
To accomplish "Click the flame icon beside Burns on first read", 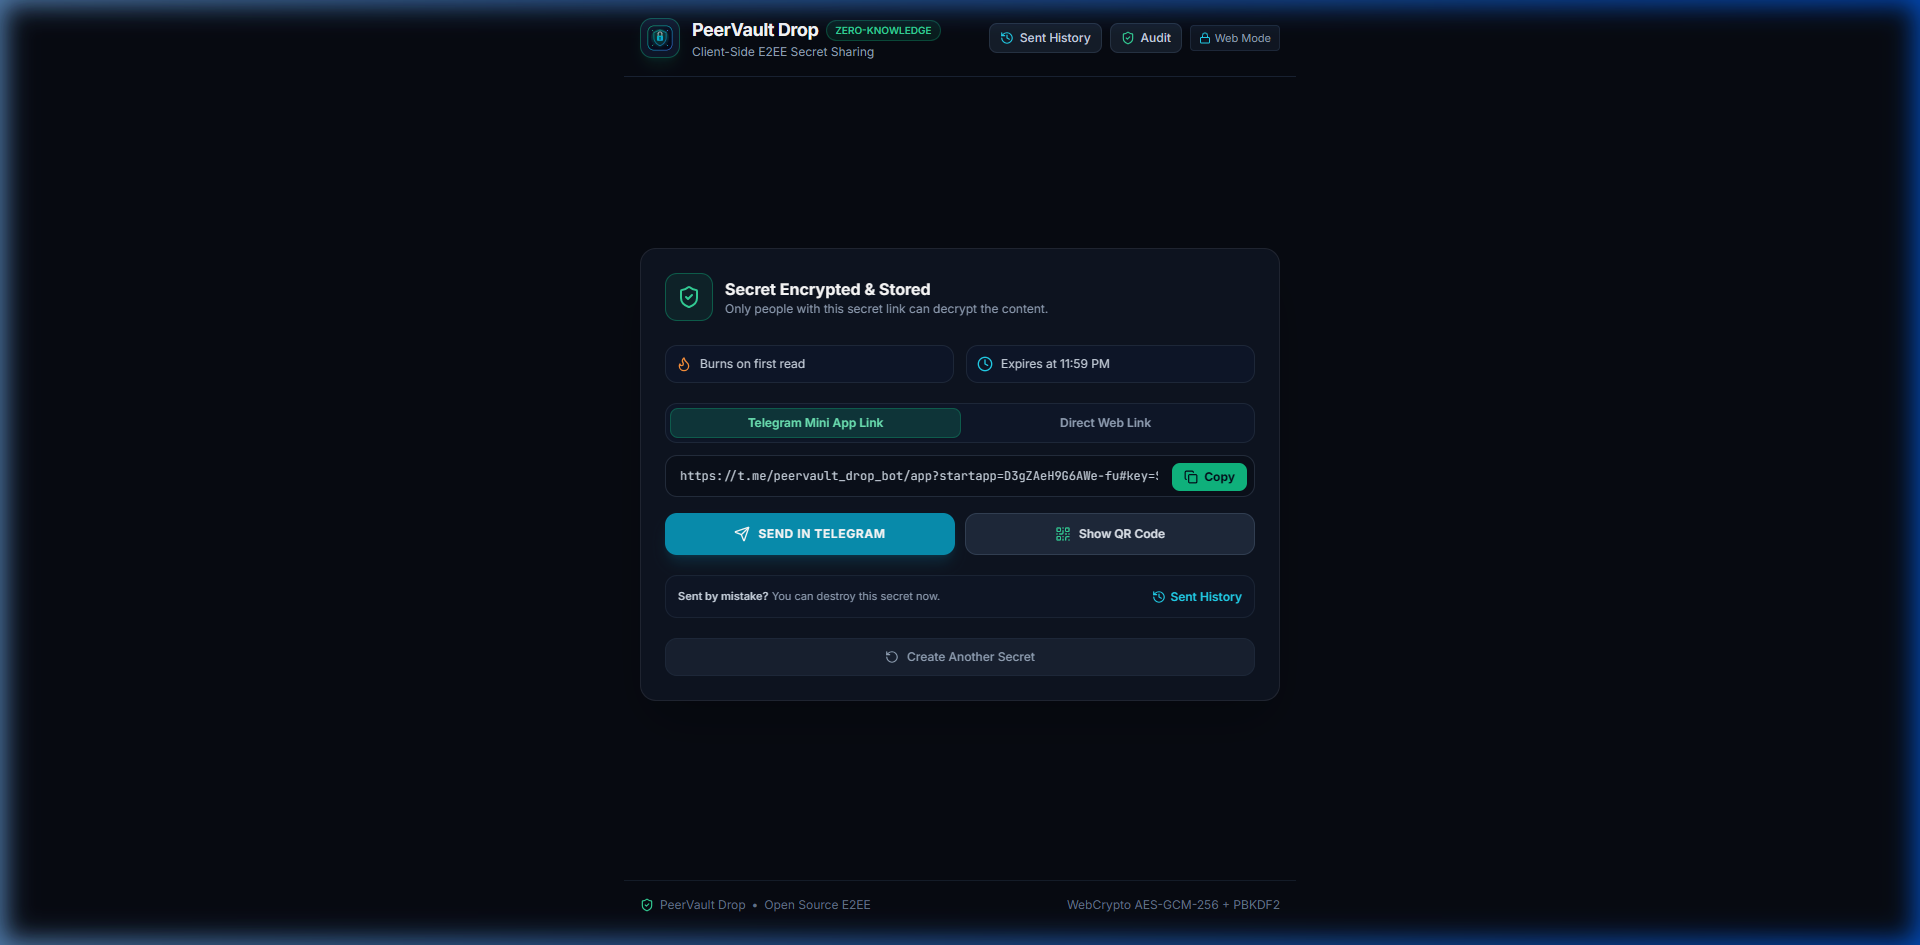I will click(x=684, y=364).
